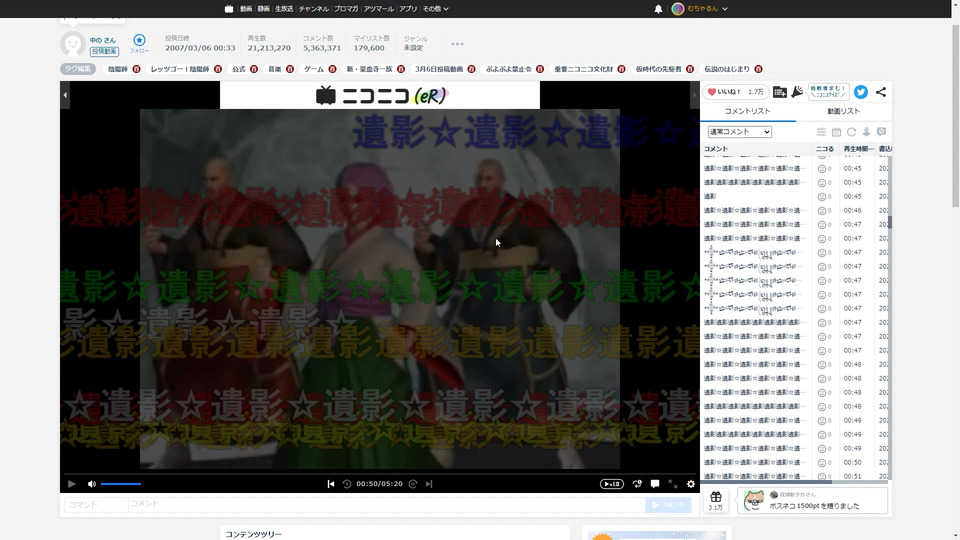Open アツマール in the top navigation
960x540 pixels.
click(378, 9)
